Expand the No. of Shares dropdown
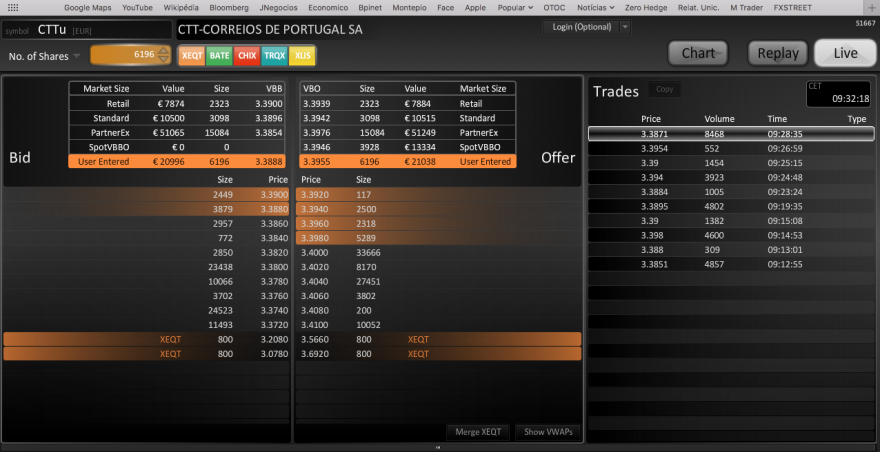This screenshot has width=880, height=452. click(x=77, y=56)
